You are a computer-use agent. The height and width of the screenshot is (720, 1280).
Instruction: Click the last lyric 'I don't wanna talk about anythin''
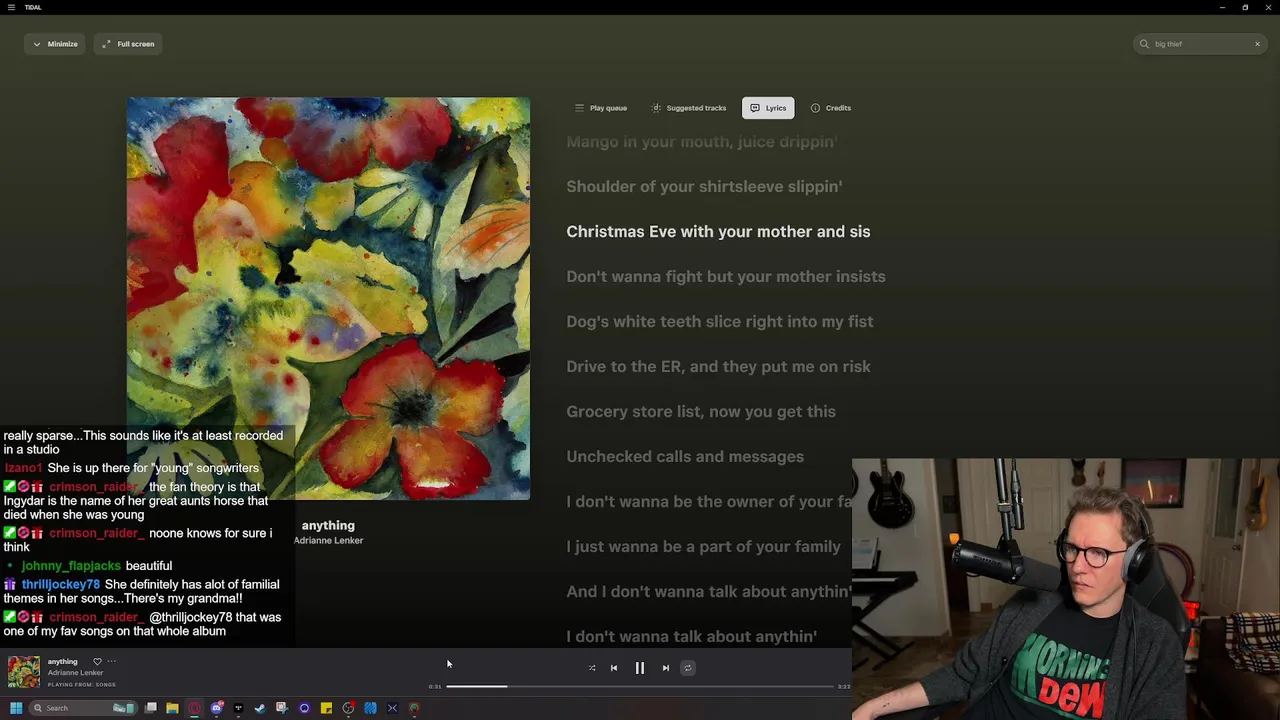point(691,636)
